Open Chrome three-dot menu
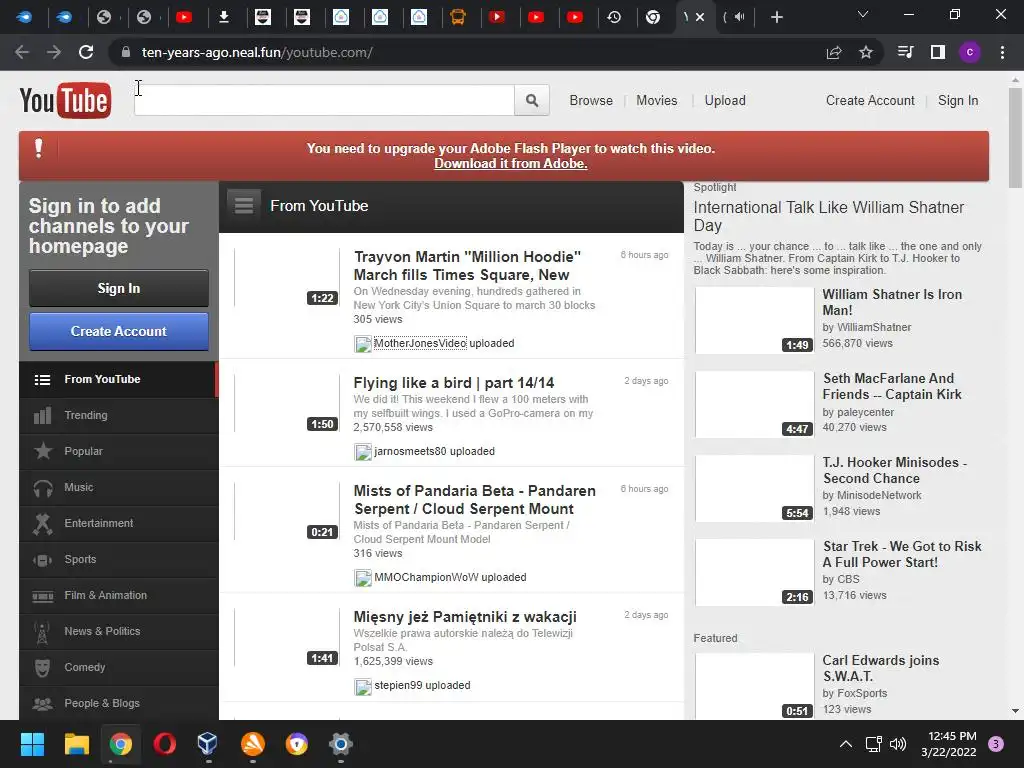 pos(1002,52)
